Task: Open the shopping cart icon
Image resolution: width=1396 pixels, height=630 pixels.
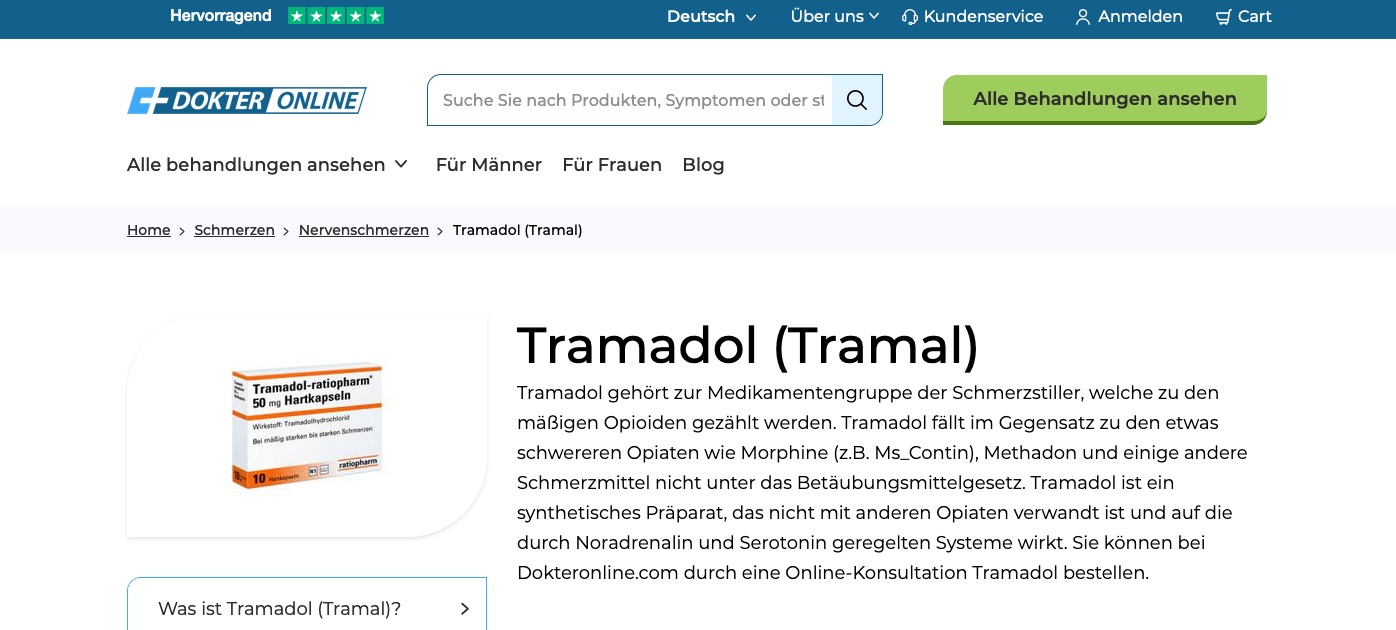Action: point(1223,17)
